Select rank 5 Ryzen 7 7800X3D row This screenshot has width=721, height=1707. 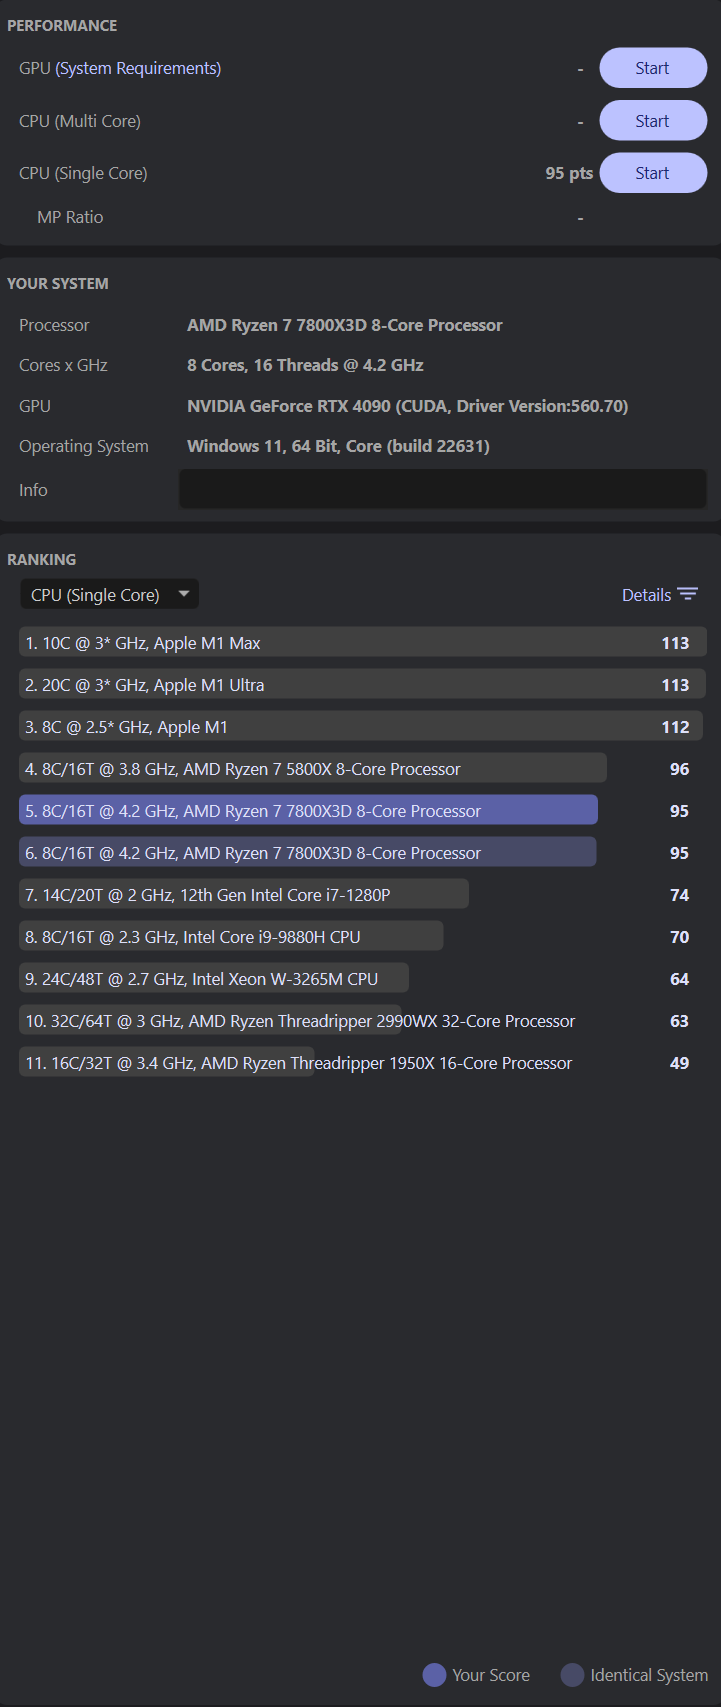362,811
